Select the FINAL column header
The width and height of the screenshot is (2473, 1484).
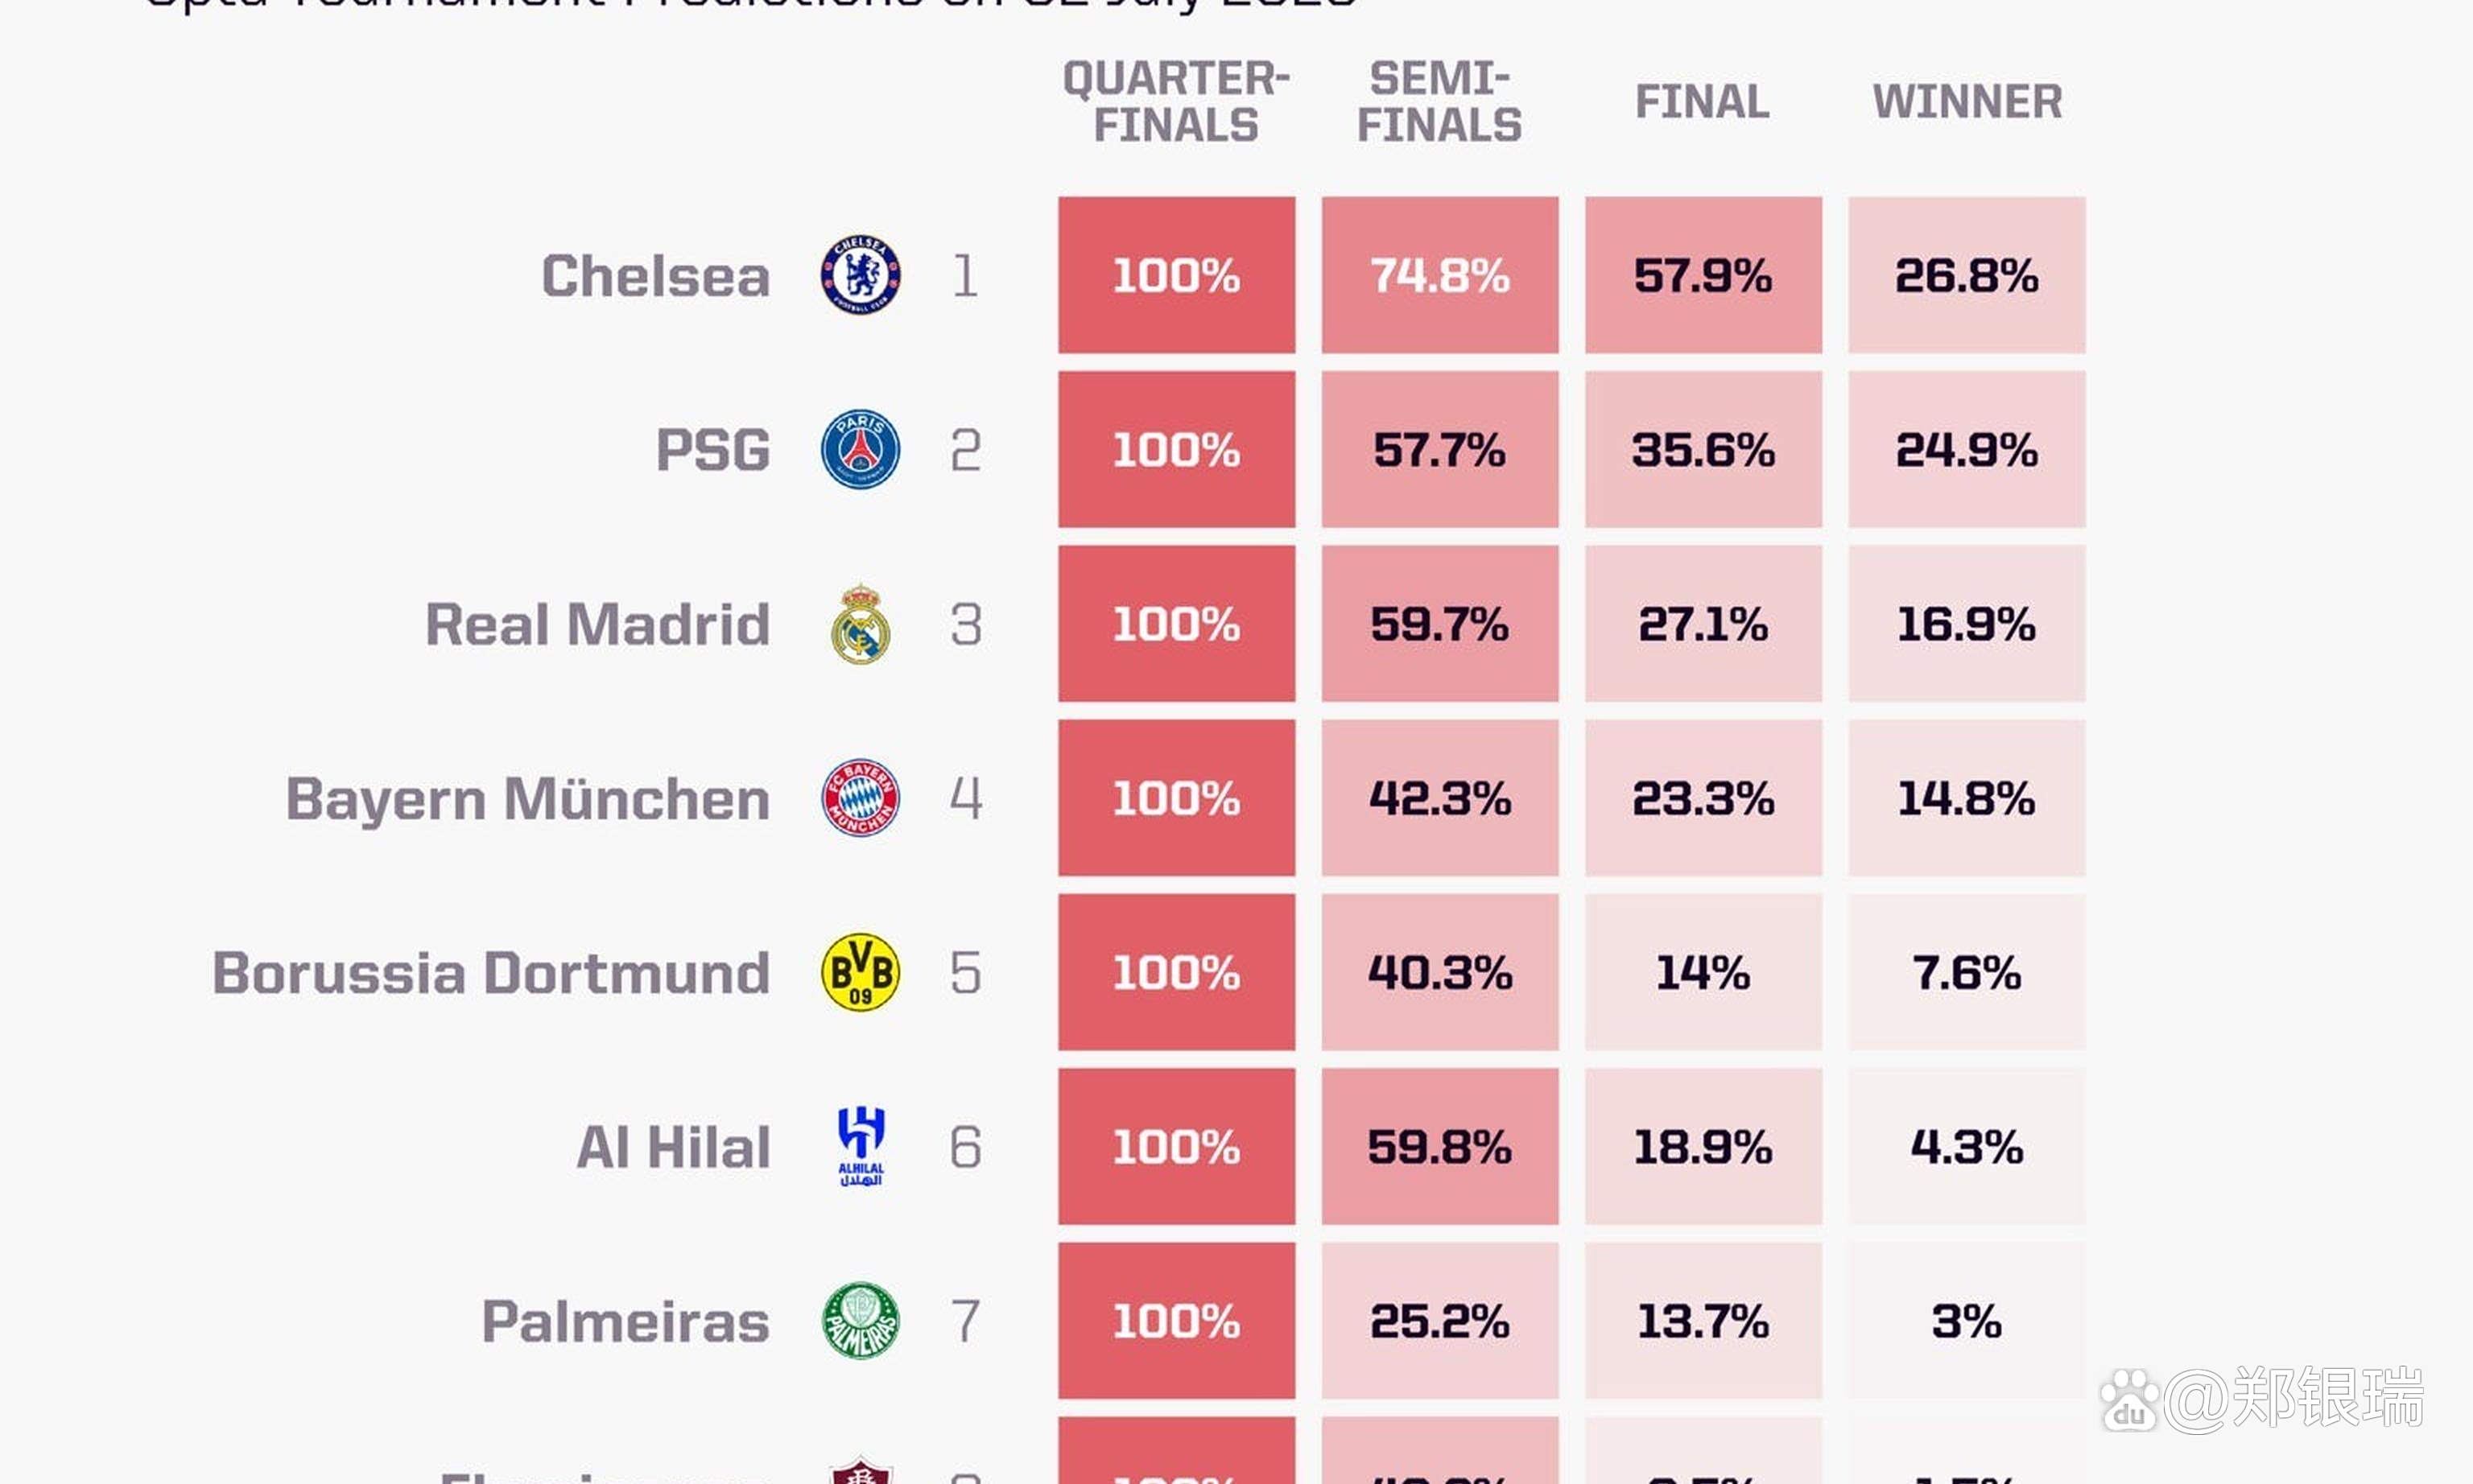pos(1702,102)
